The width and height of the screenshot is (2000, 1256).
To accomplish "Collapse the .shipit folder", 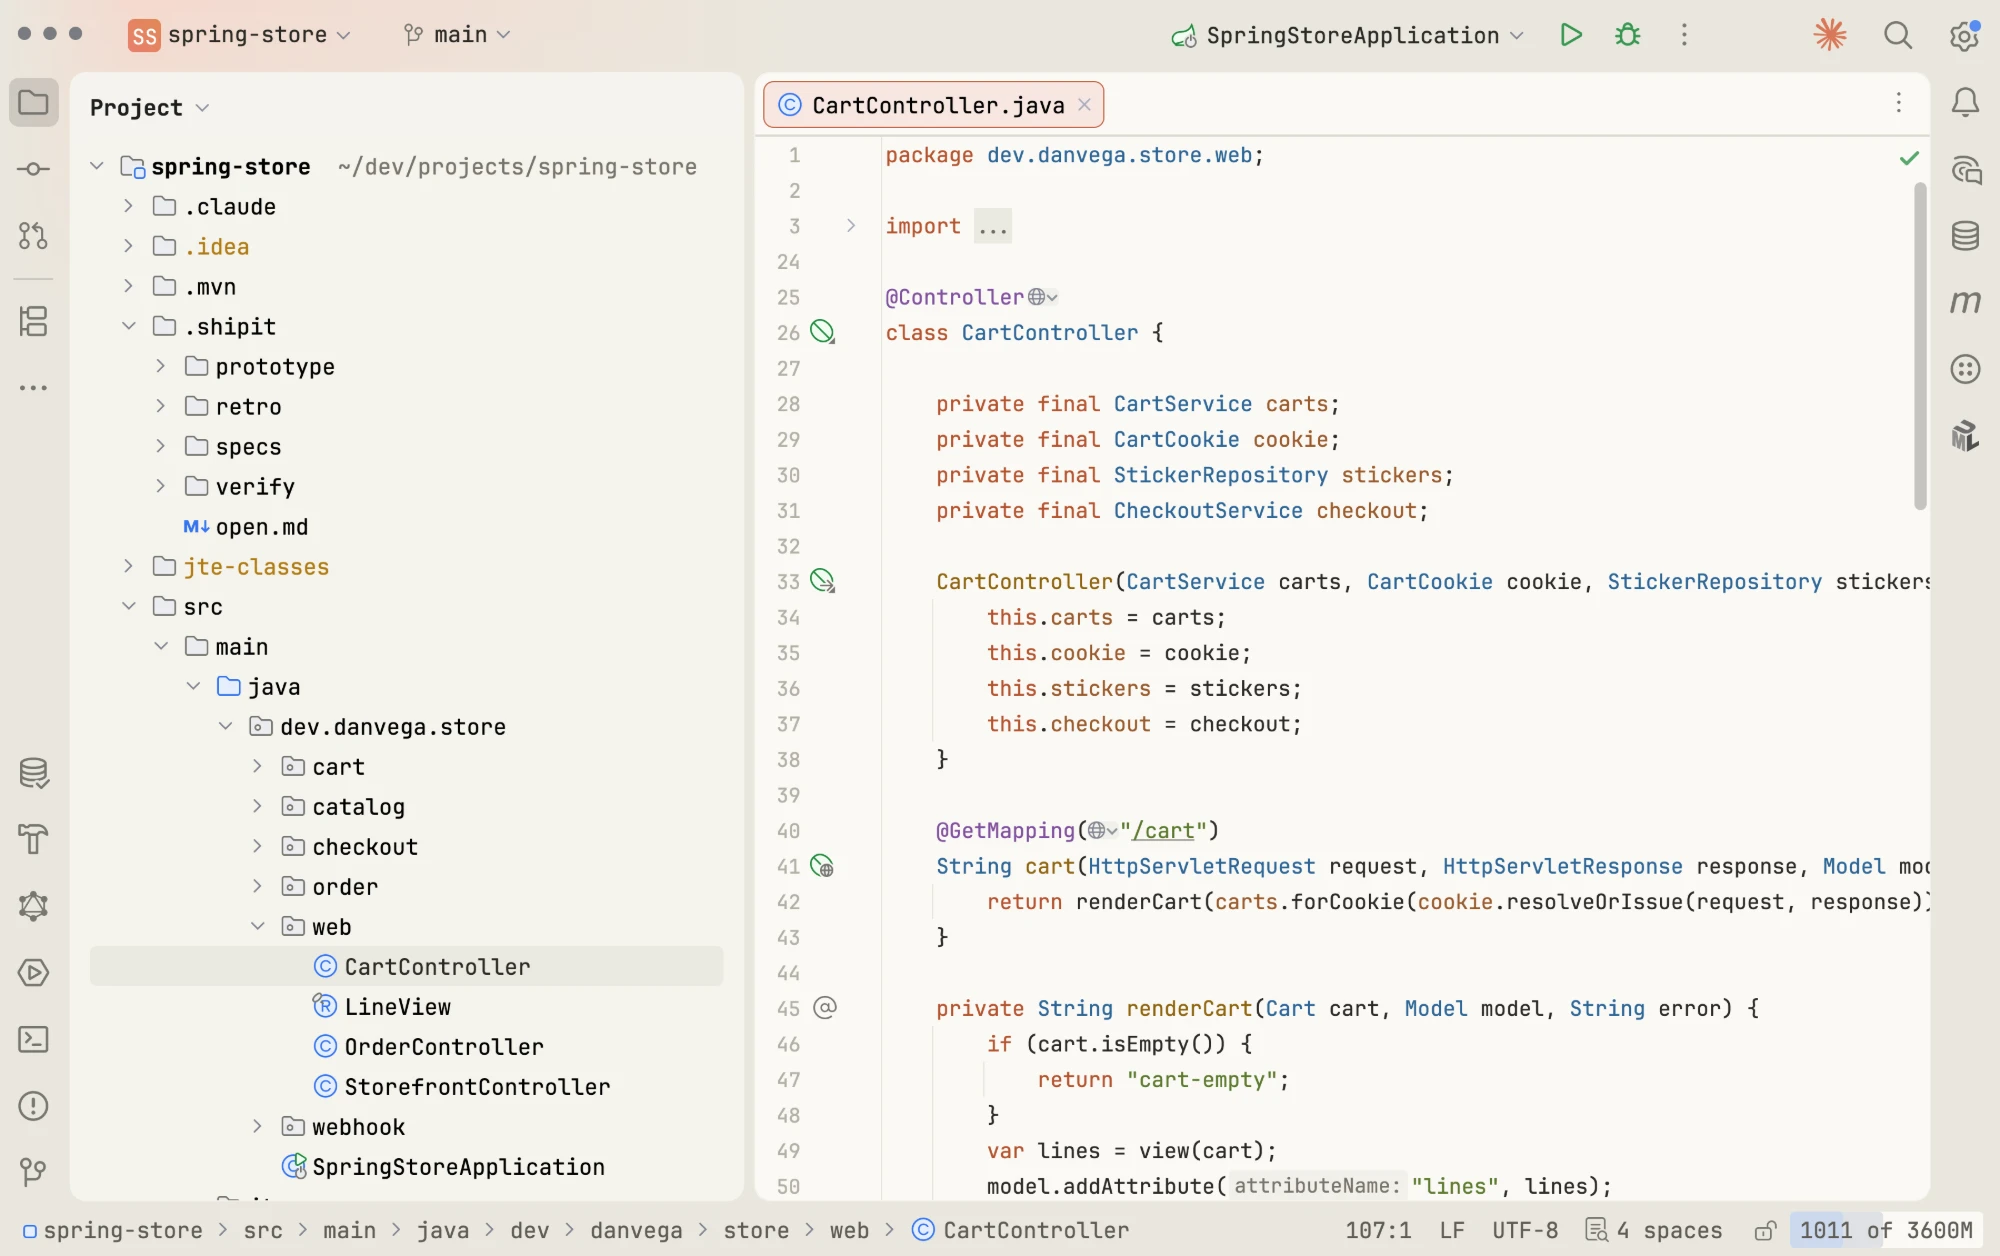I will pos(128,326).
